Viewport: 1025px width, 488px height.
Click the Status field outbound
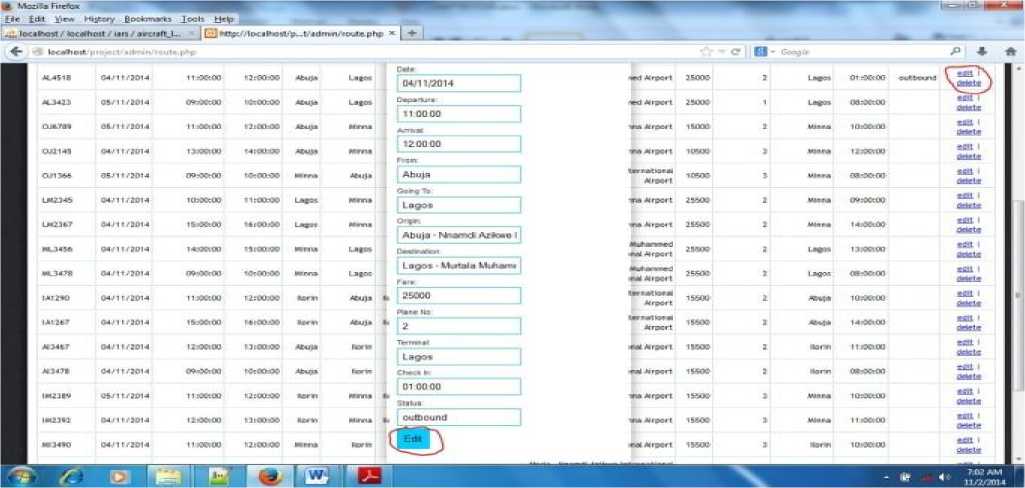pyautogui.click(x=458, y=417)
